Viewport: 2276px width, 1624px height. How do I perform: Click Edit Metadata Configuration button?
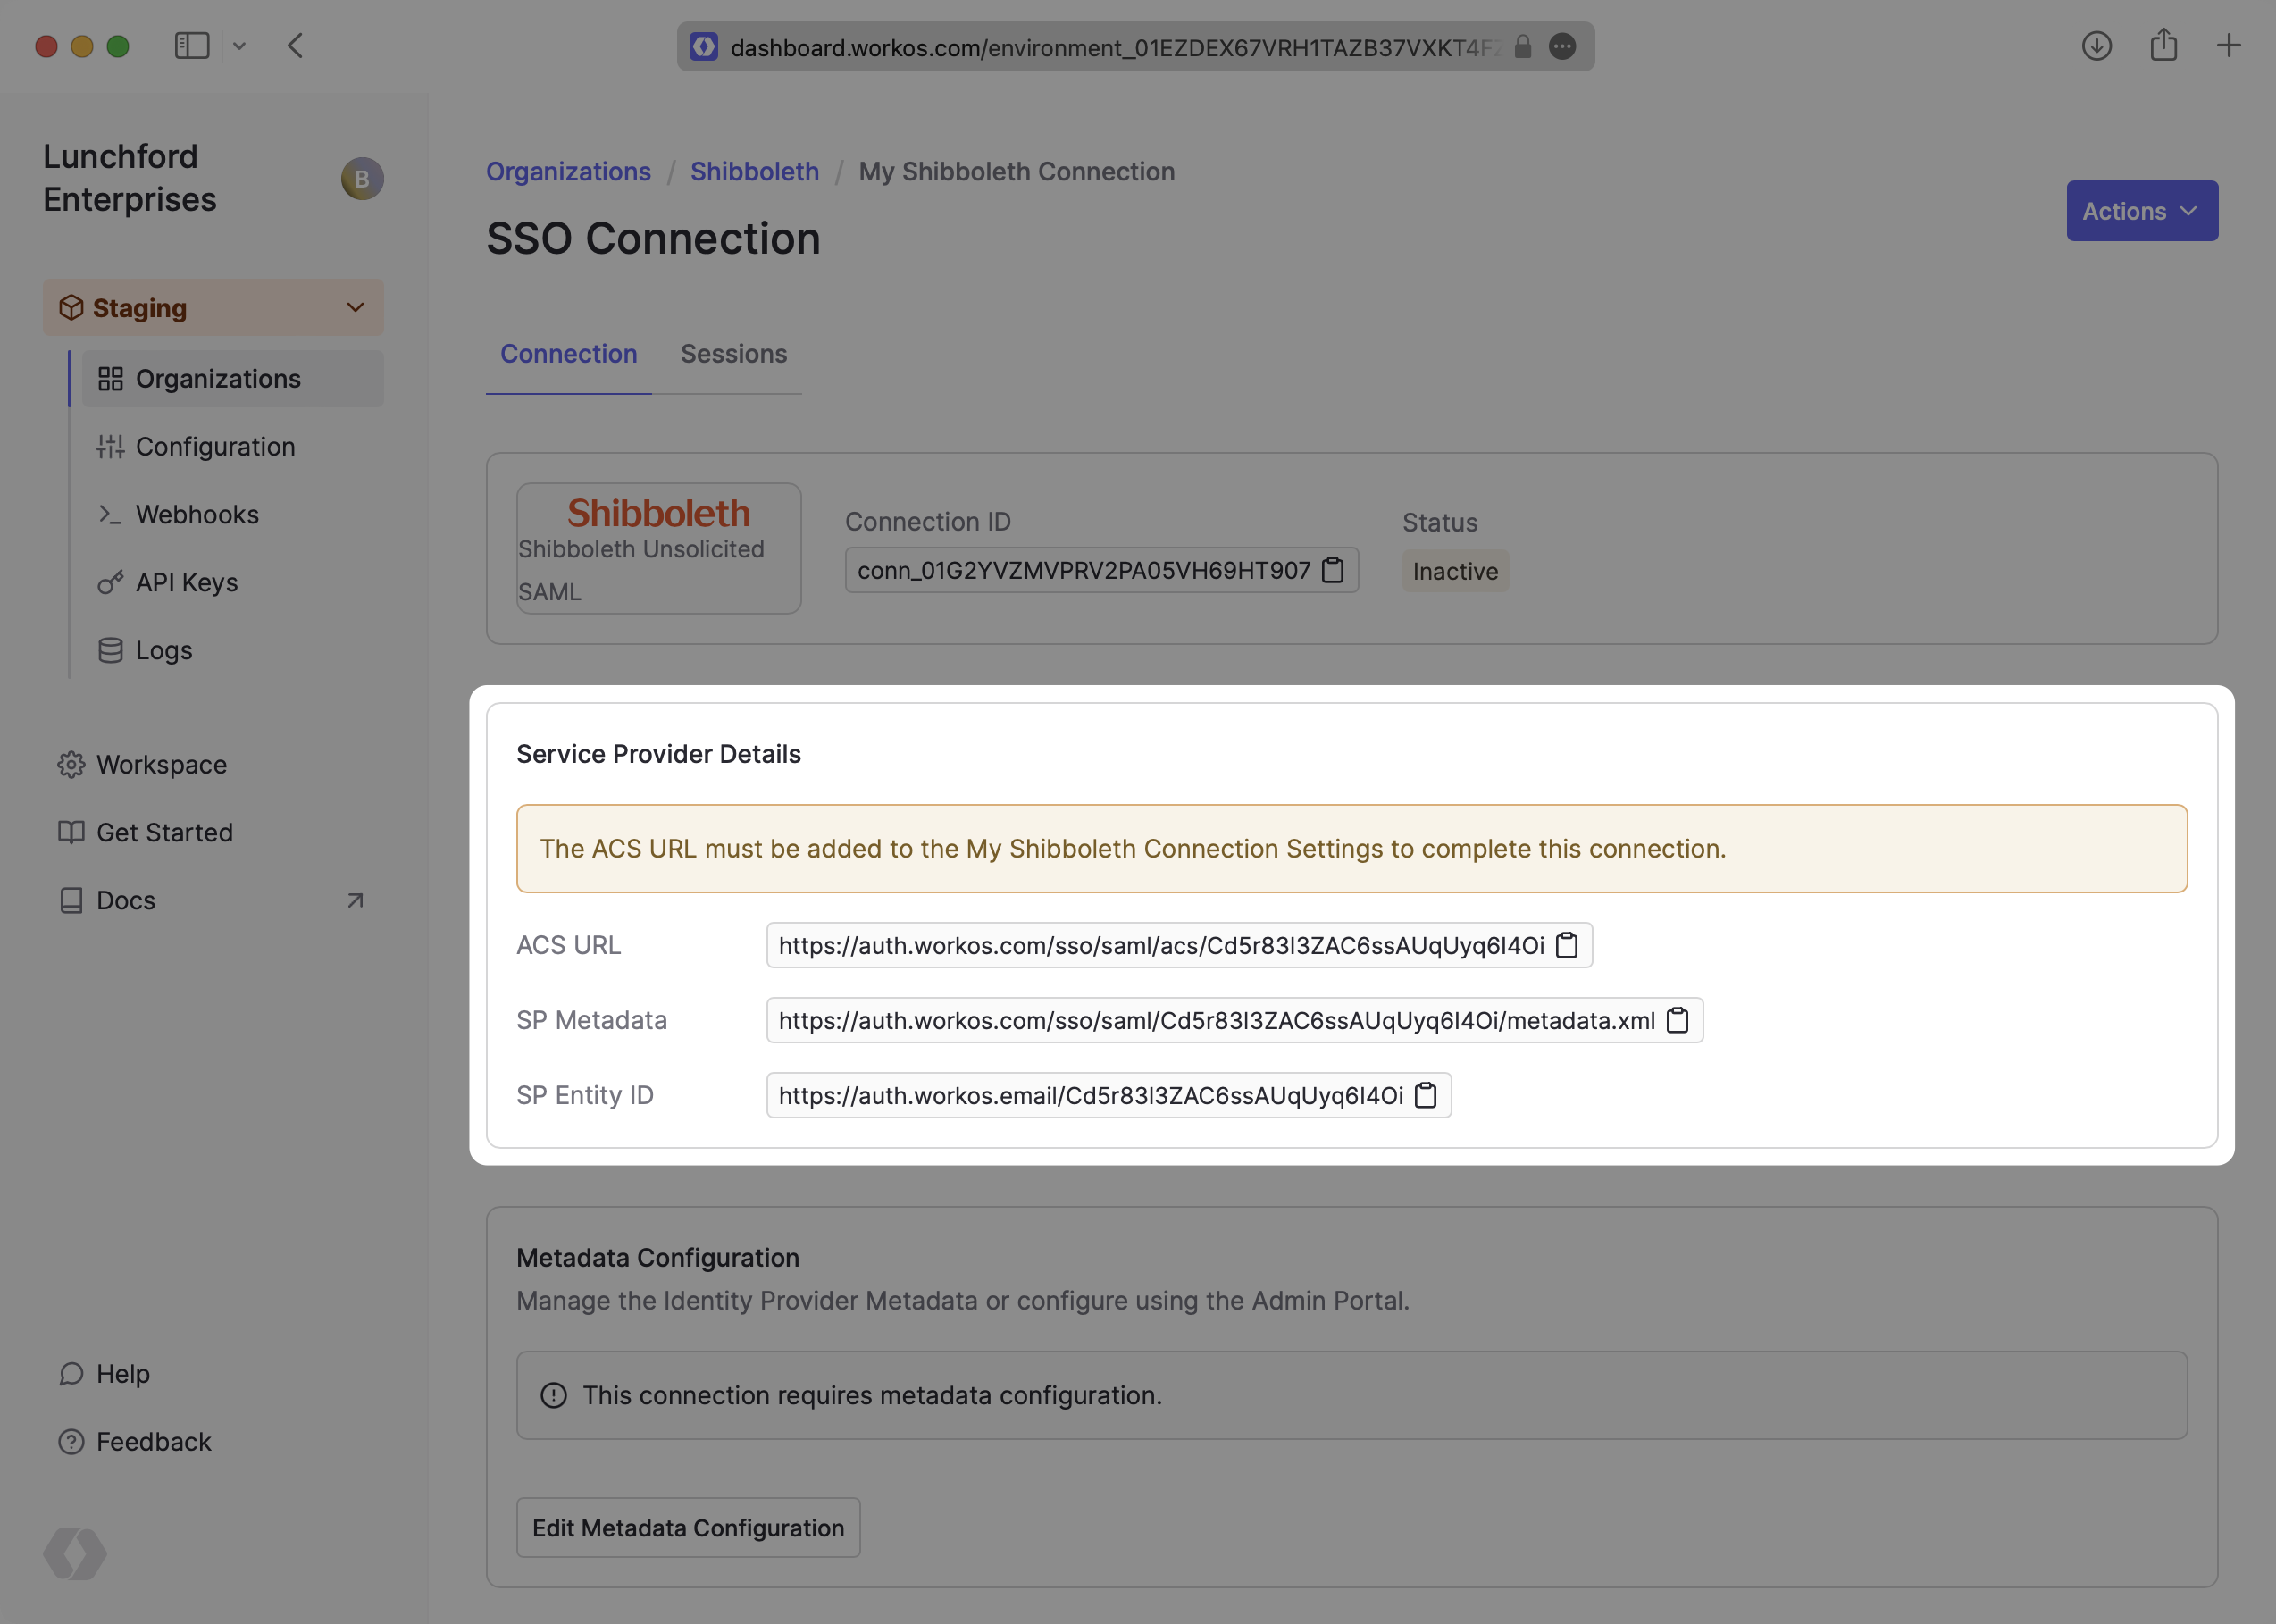[688, 1527]
